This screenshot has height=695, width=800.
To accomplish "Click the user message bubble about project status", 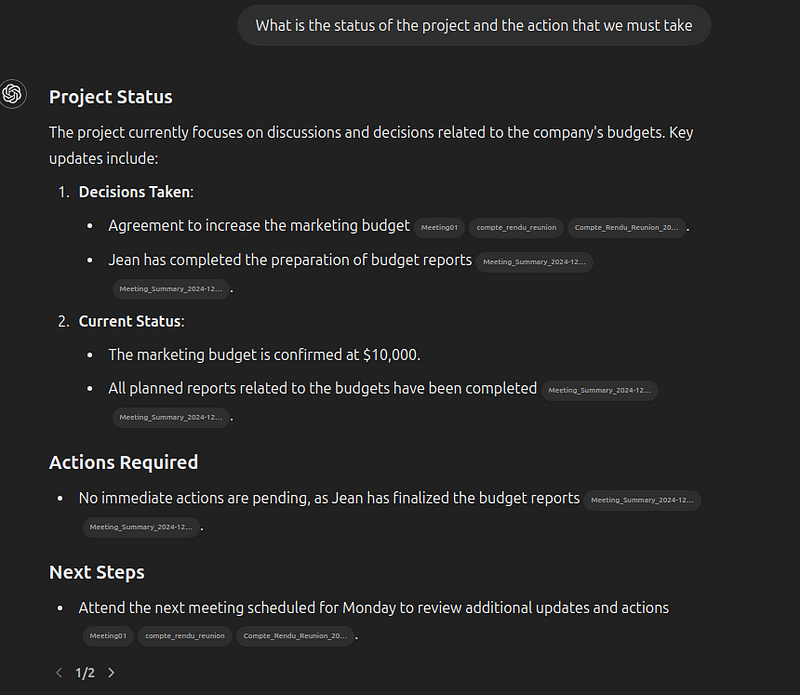I will 474,26.
